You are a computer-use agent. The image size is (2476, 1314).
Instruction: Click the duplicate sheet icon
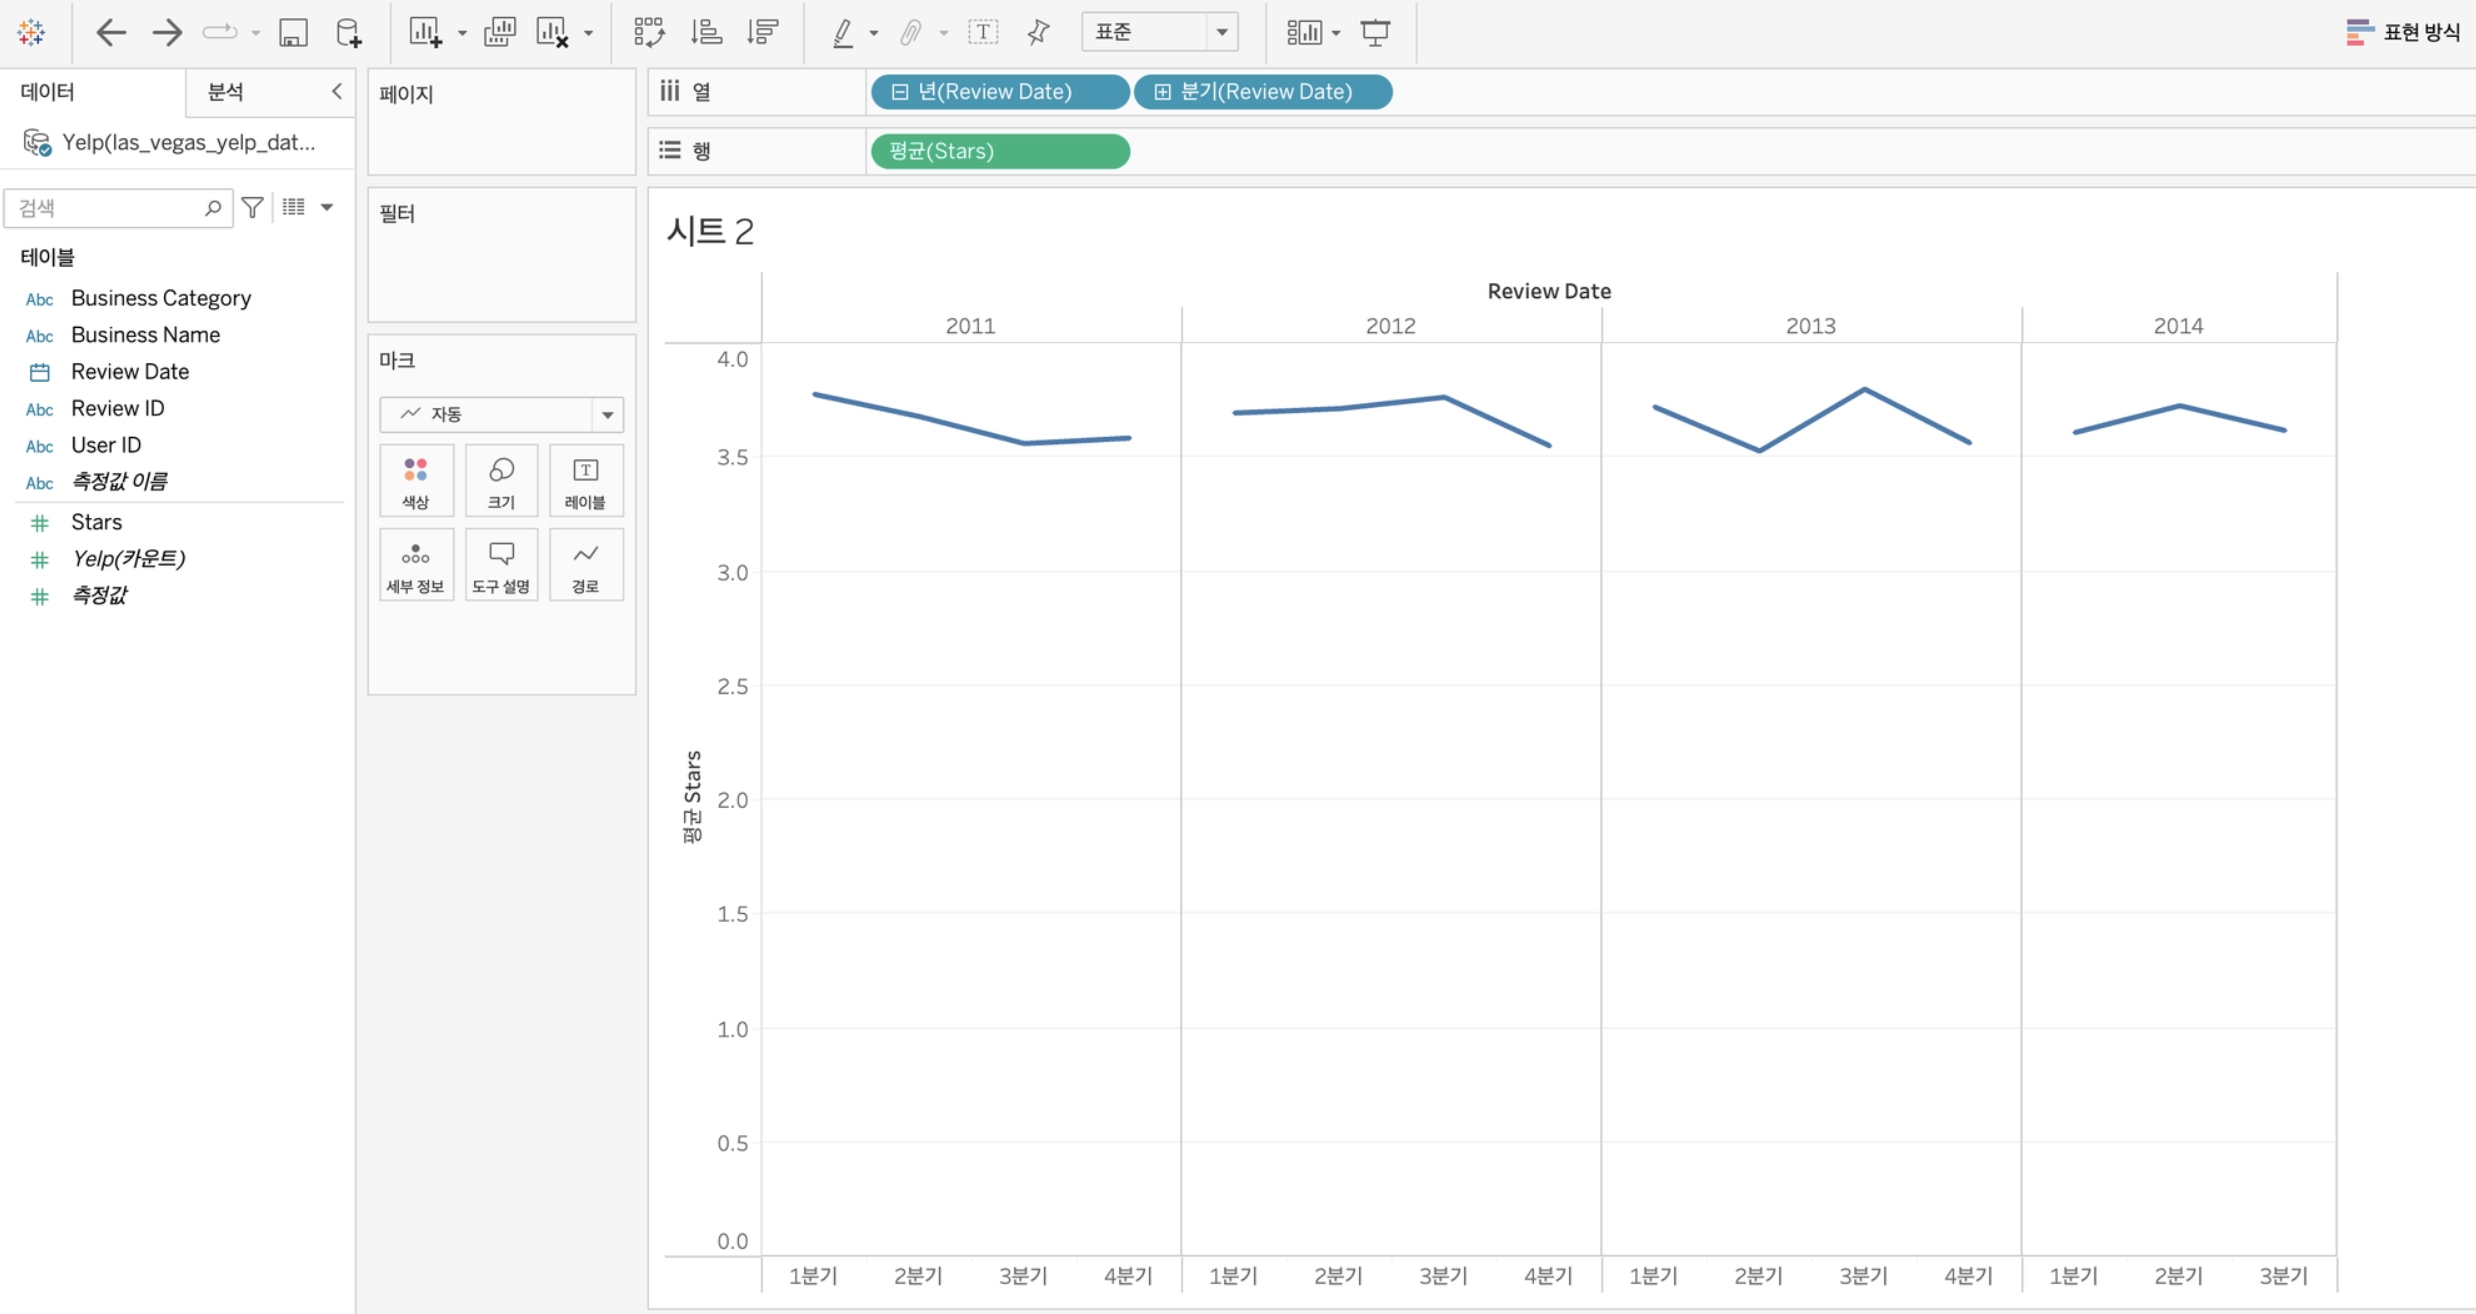click(x=499, y=33)
